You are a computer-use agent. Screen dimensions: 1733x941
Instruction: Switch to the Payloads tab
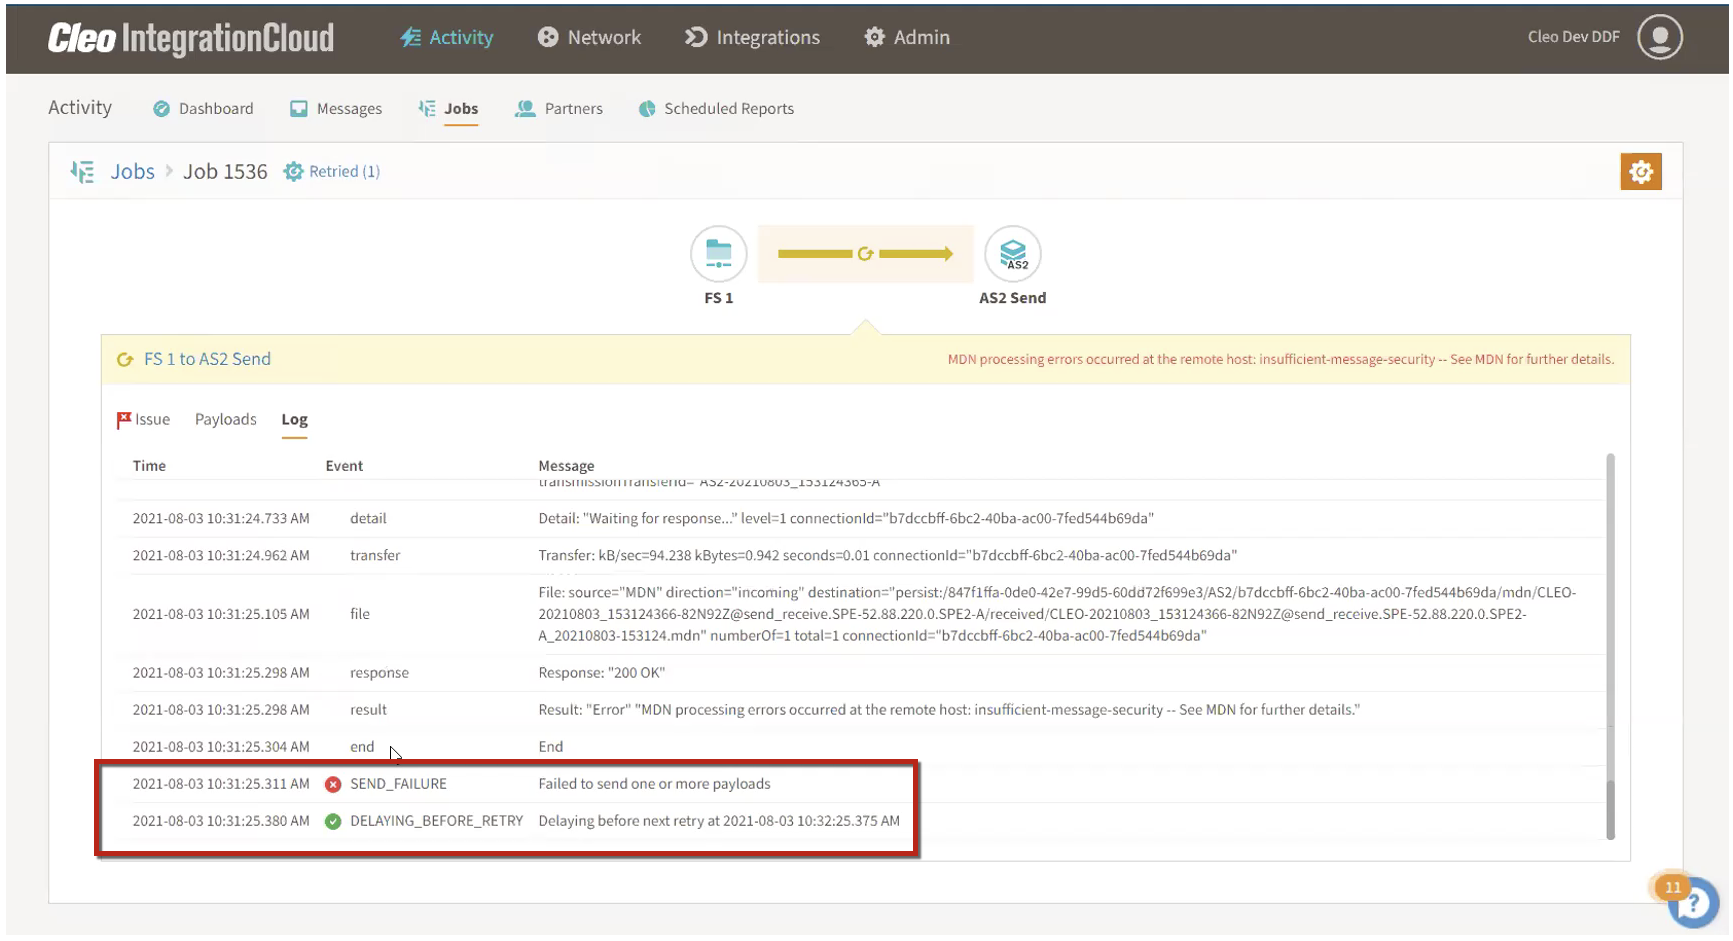tap(226, 419)
